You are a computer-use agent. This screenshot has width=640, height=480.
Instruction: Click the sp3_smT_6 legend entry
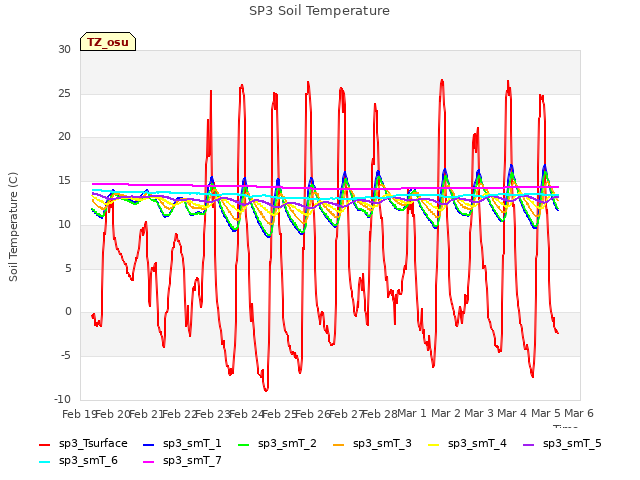pyautogui.click(x=78, y=460)
